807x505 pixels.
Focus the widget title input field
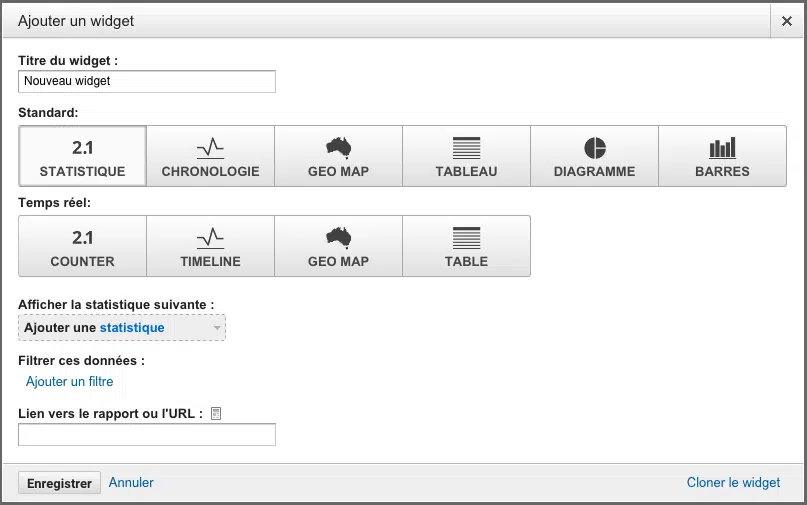[146, 81]
